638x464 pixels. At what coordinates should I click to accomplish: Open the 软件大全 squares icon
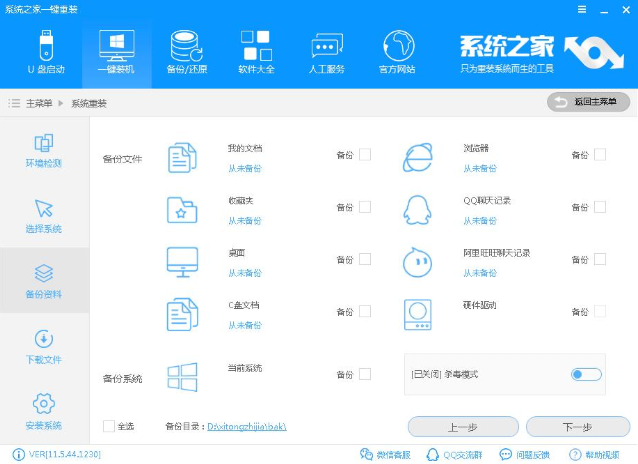pyautogui.click(x=256, y=45)
